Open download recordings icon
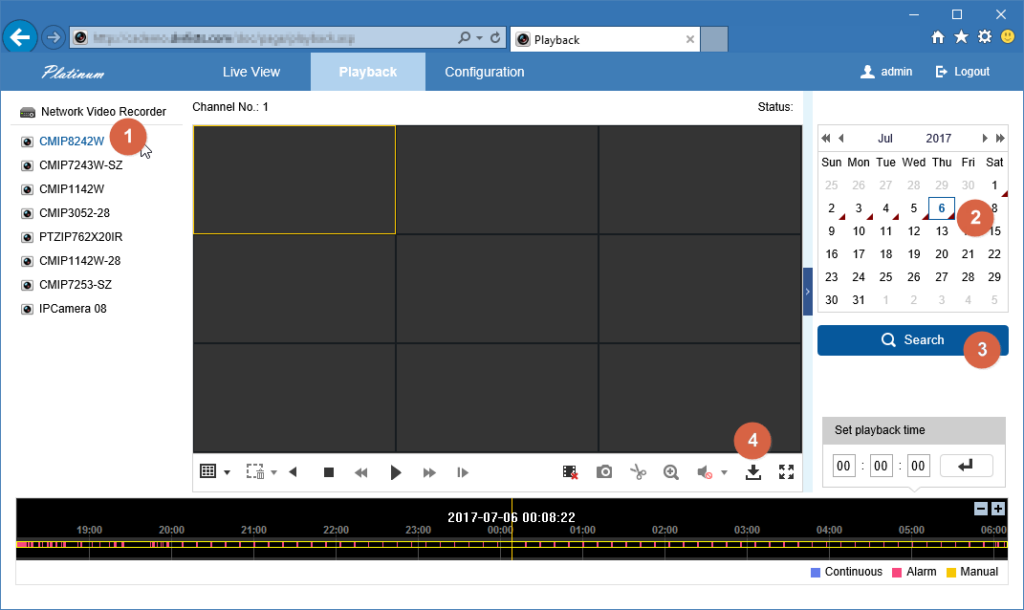 tap(753, 472)
